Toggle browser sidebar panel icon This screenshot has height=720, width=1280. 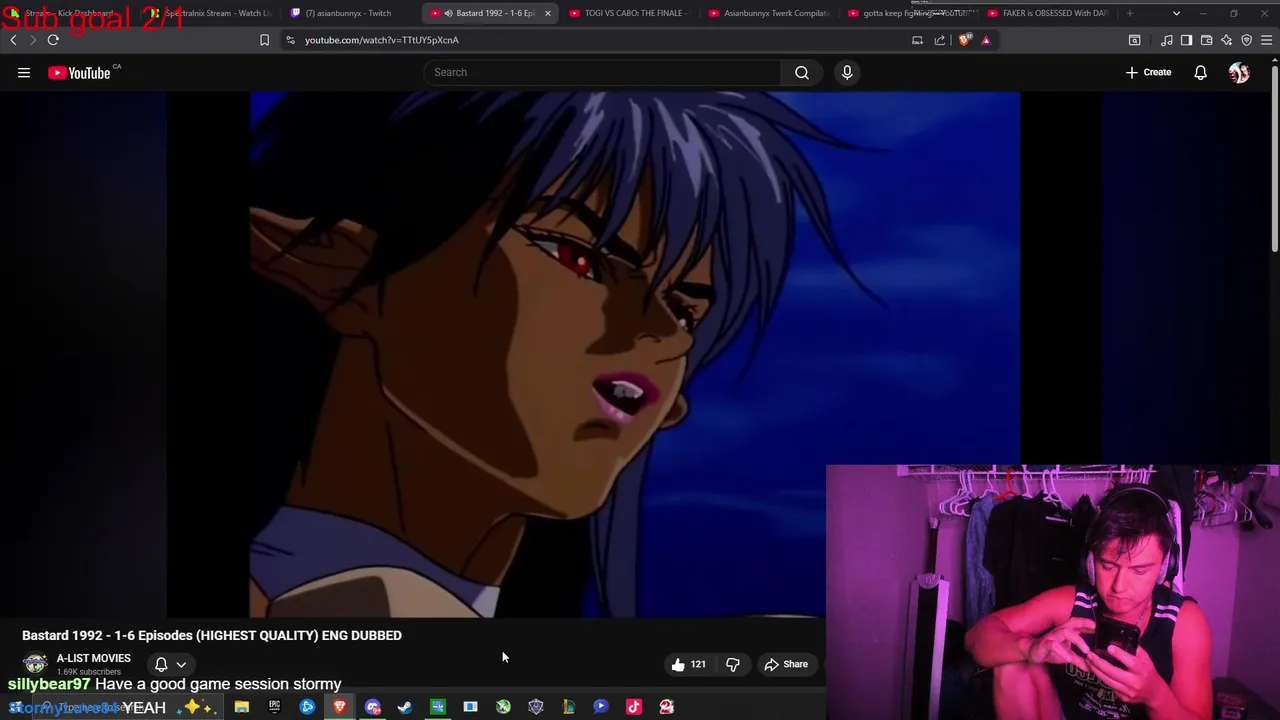(x=1186, y=40)
